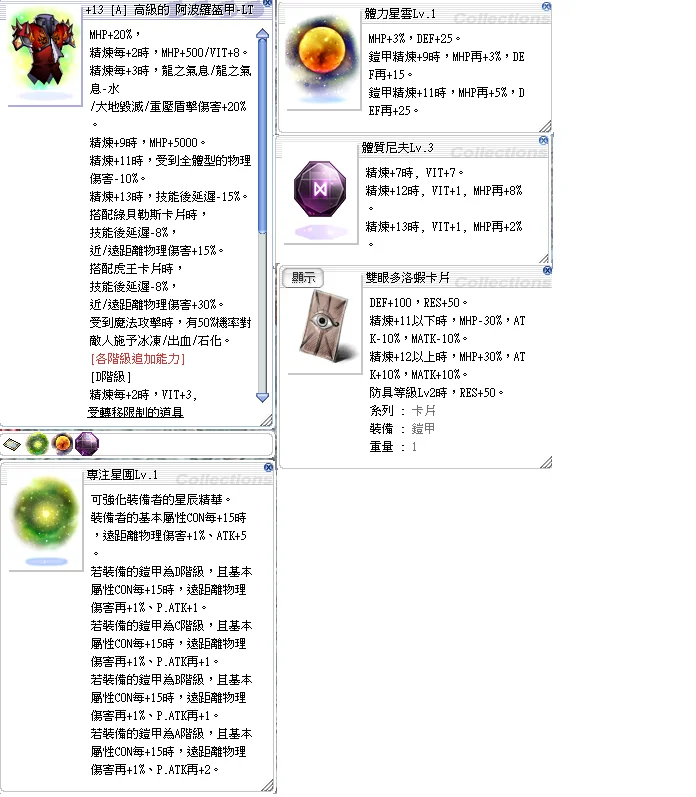Click the 精煉+7時, VIT+7 line
The height and width of the screenshot is (797, 696).
coord(414,173)
